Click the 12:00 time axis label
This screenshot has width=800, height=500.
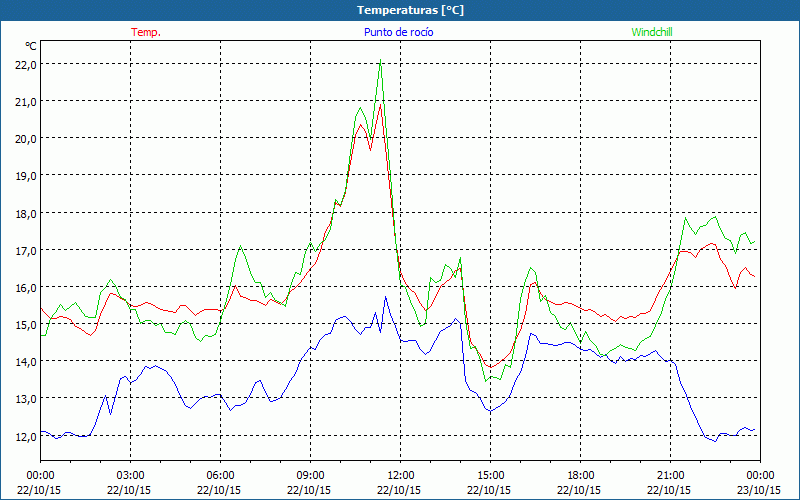pos(401,476)
